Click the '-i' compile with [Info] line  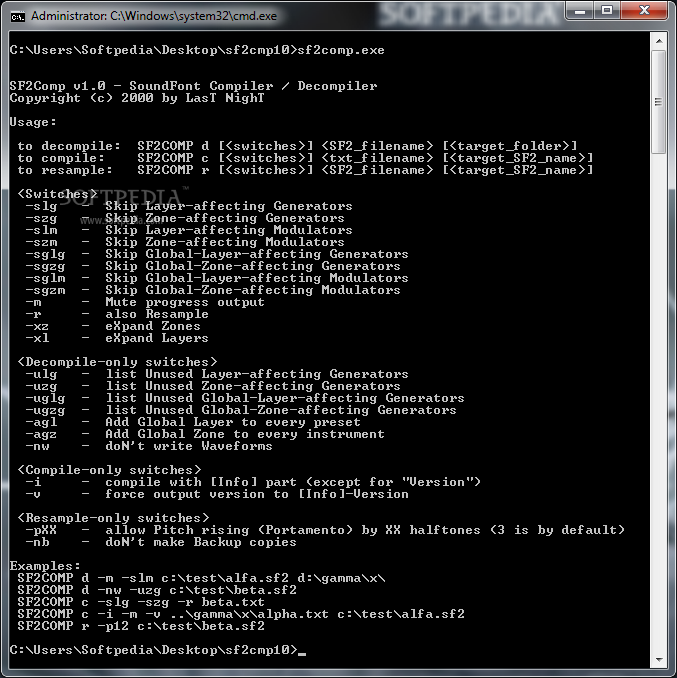click(253, 482)
